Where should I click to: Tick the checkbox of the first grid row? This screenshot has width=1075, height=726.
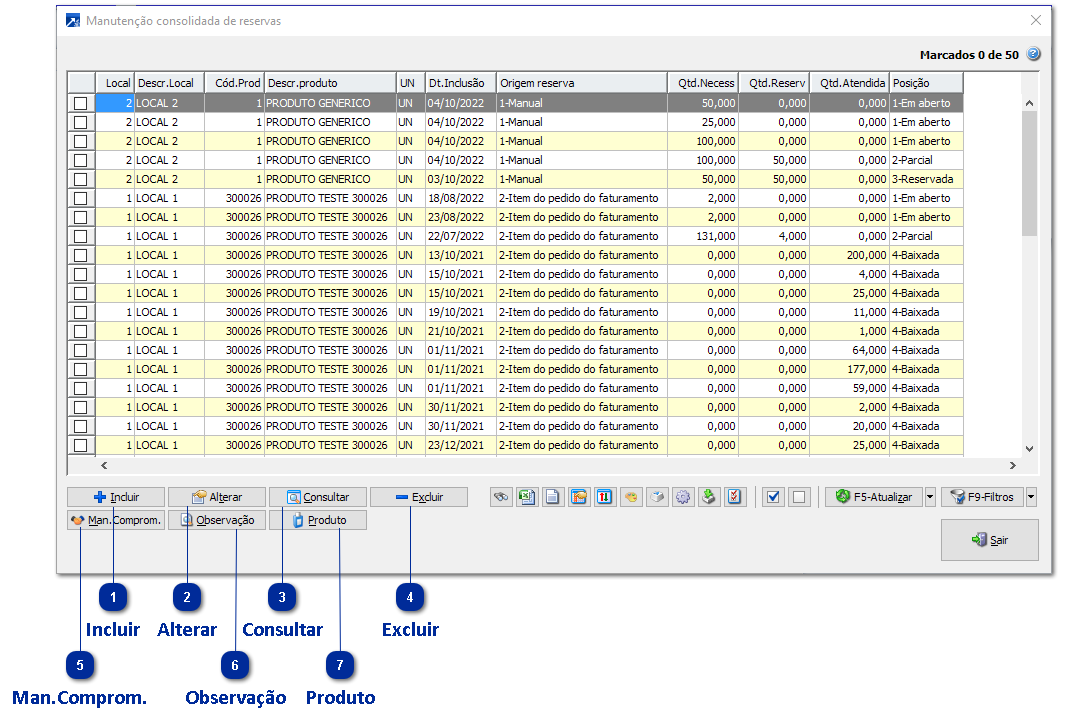tap(80, 103)
